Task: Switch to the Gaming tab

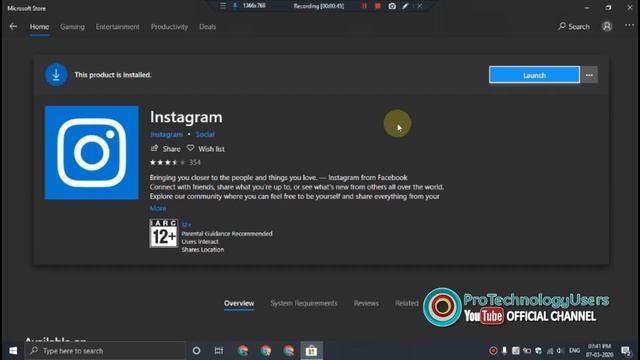Action: 72,27
